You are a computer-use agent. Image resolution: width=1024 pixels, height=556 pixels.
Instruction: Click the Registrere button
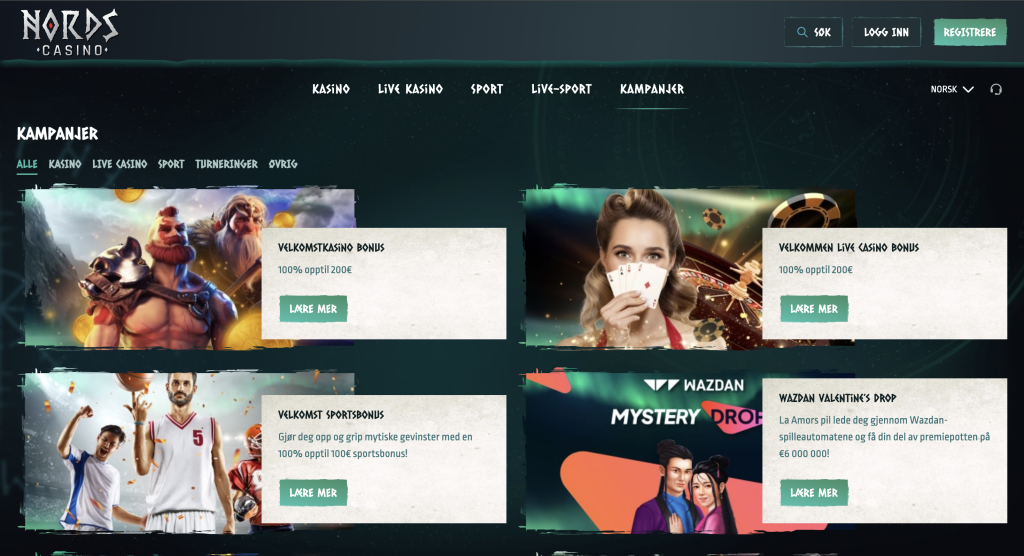pos(970,32)
